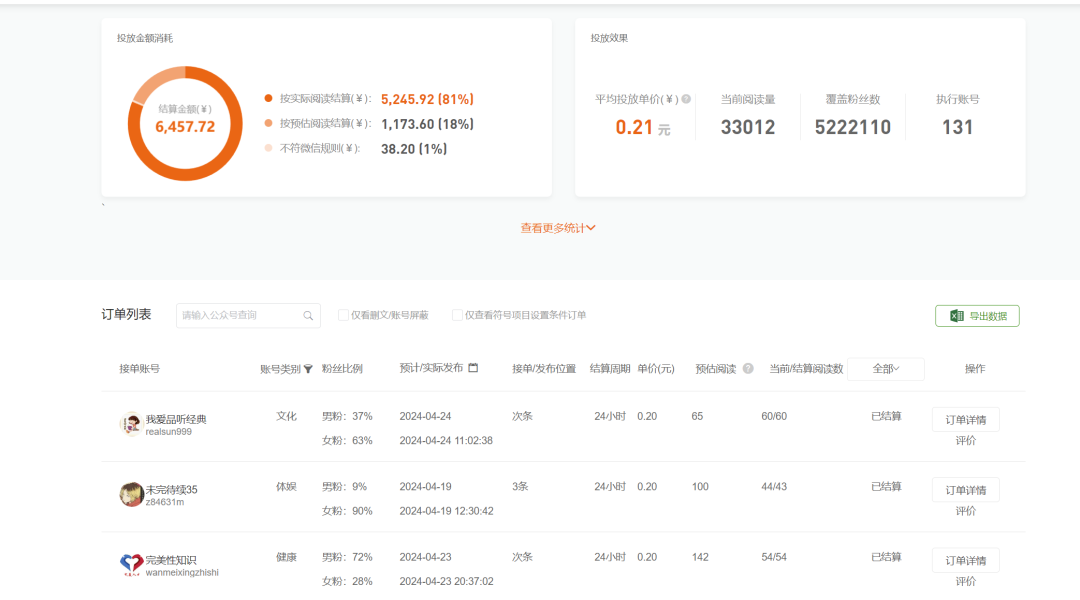The image size is (1080, 600).
Task: Click account name 未完待续35
Action: (x=171, y=489)
